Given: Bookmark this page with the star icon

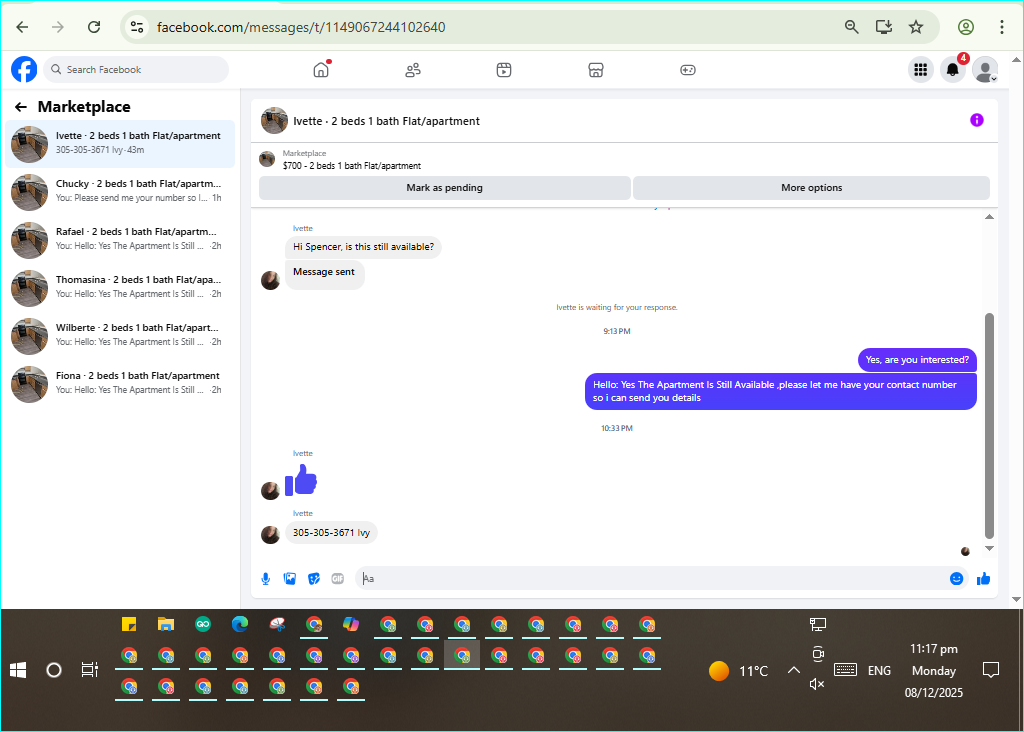Looking at the screenshot, I should 916,27.
